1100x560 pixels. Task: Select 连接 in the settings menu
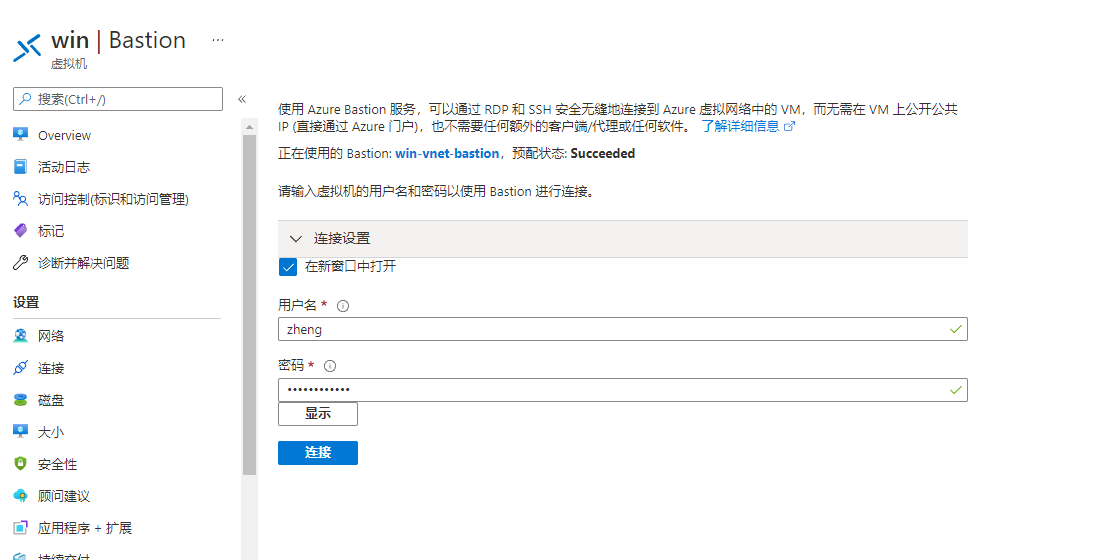(x=51, y=368)
